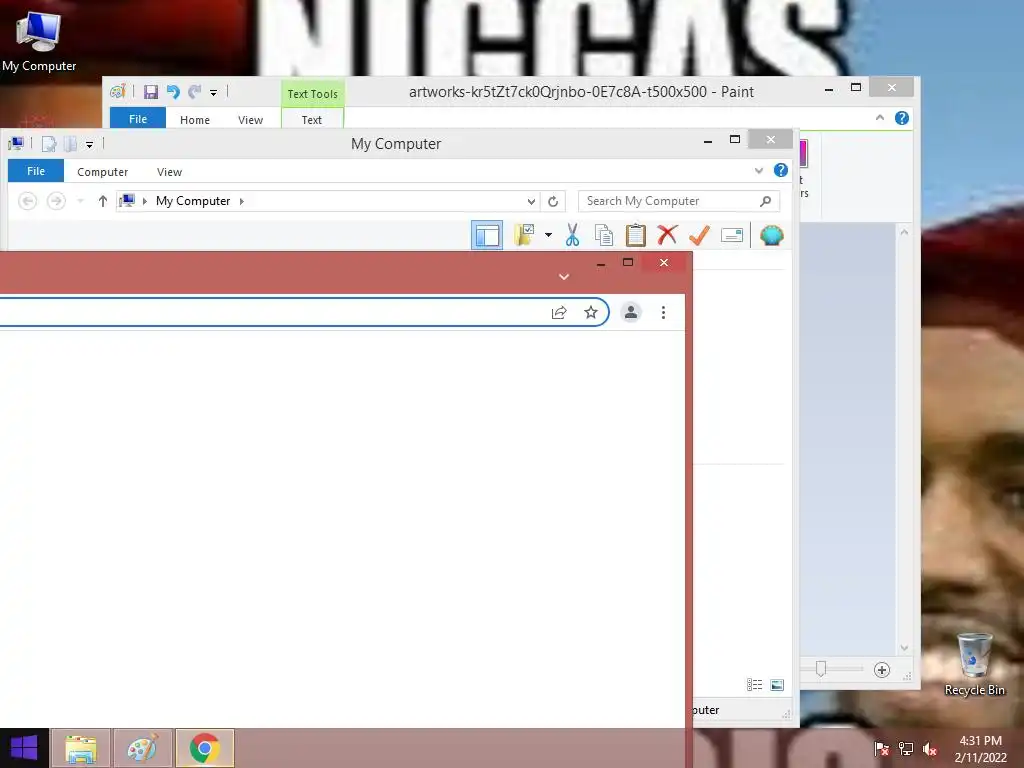Refresh the My Computer view
Viewport: 1024px width, 768px height.
(553, 201)
